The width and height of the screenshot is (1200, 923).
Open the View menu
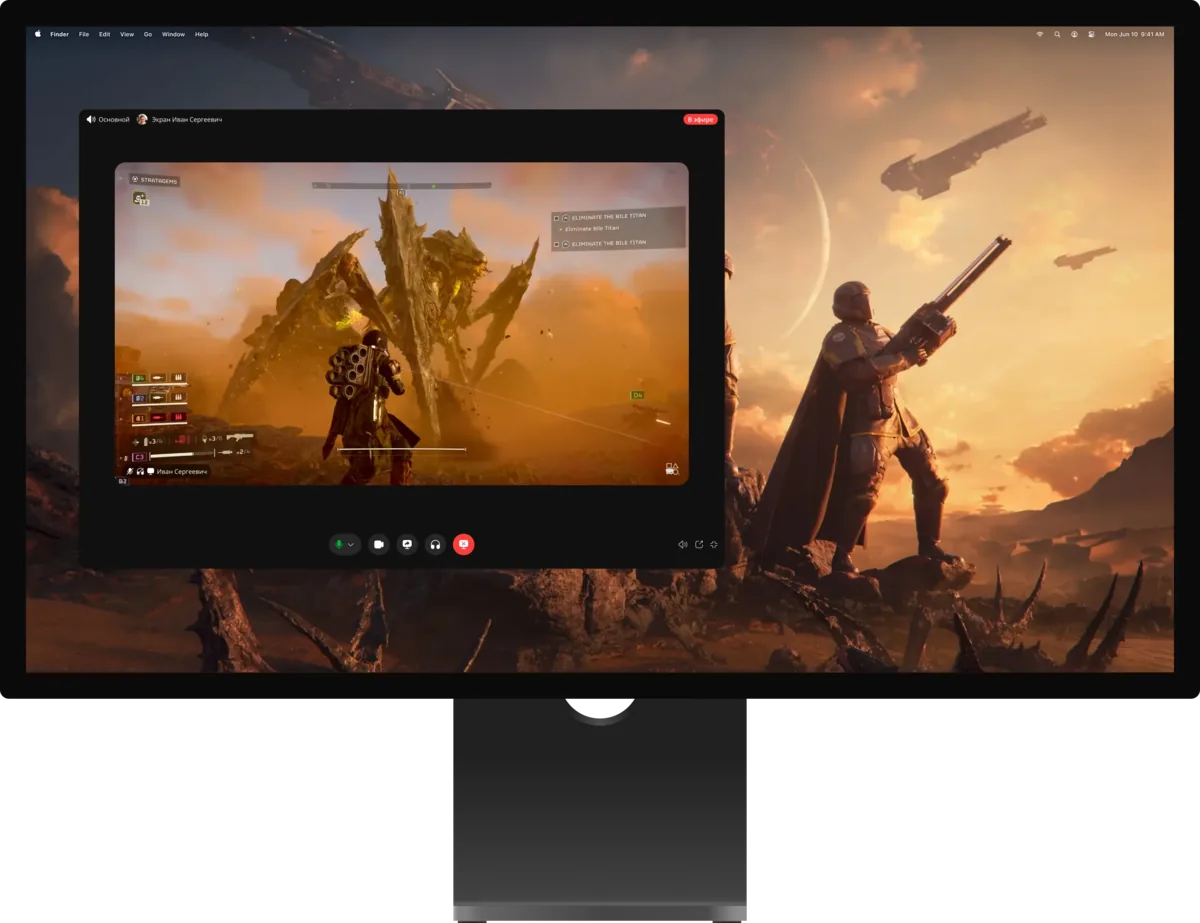127,34
